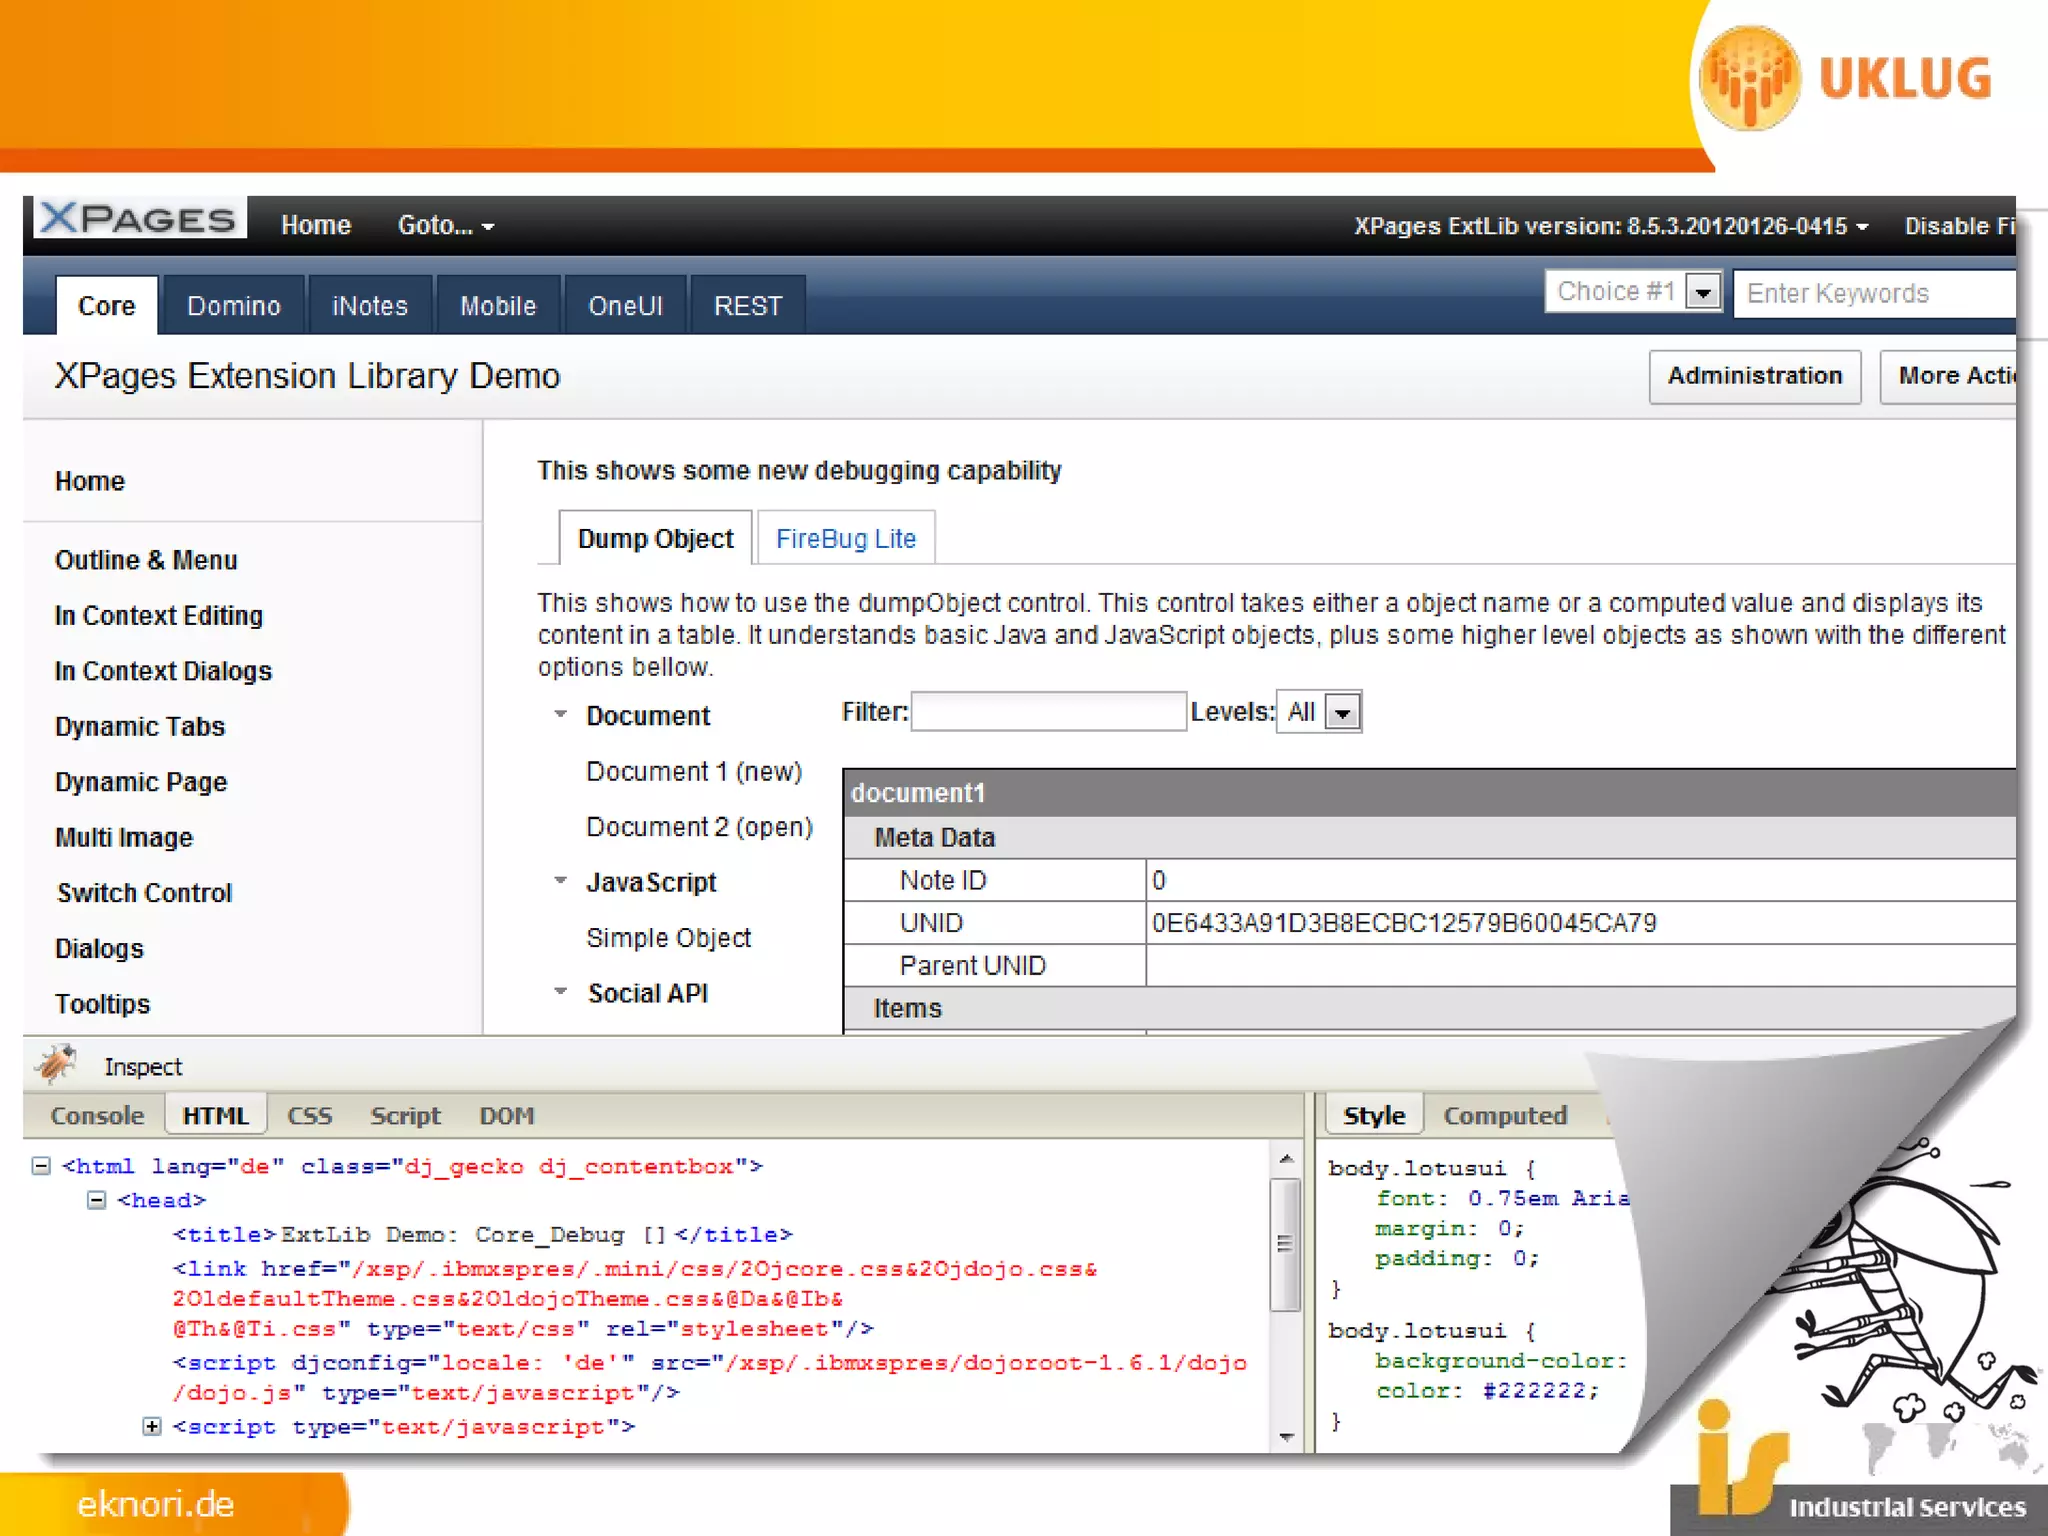The width and height of the screenshot is (2048, 1536).
Task: Click the Firebug bug icon
Action: pos(57,1064)
